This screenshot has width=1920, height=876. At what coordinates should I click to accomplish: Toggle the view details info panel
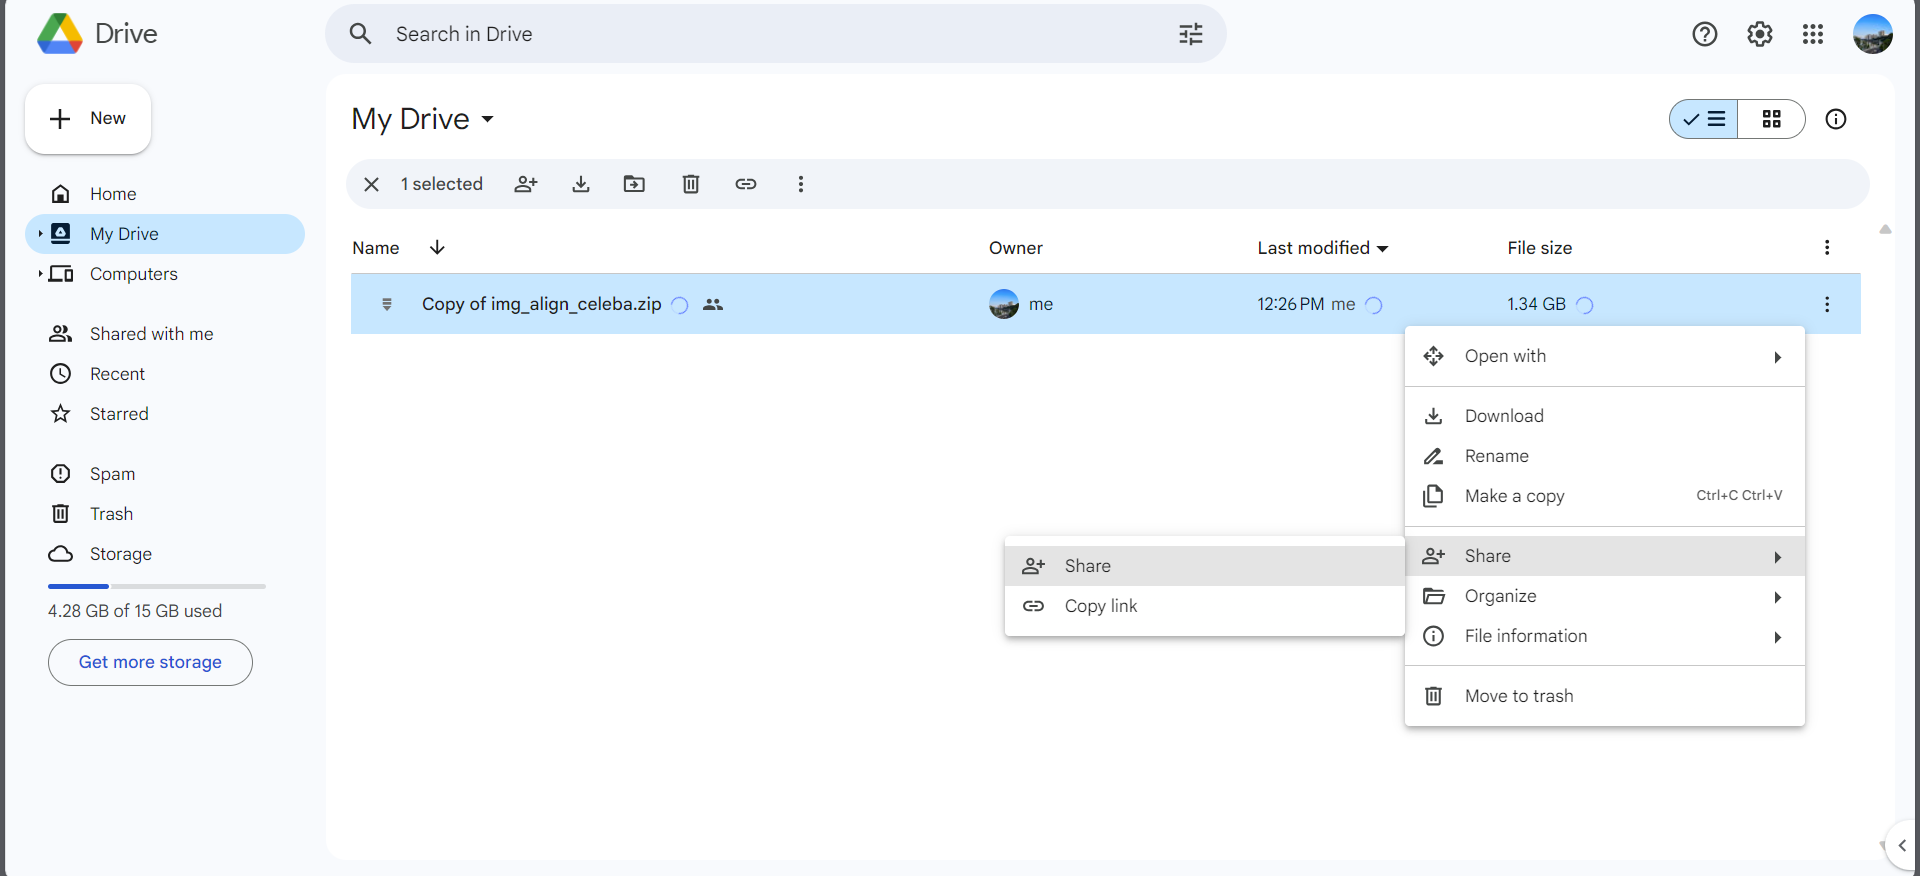pos(1836,119)
